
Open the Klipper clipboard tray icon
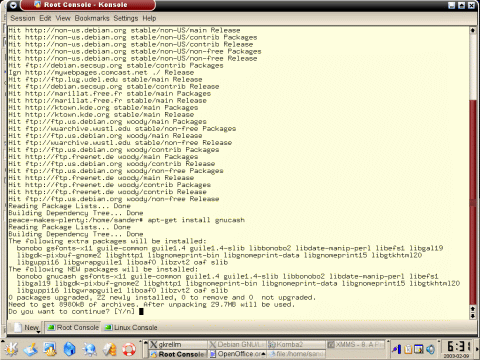[x=408, y=349]
